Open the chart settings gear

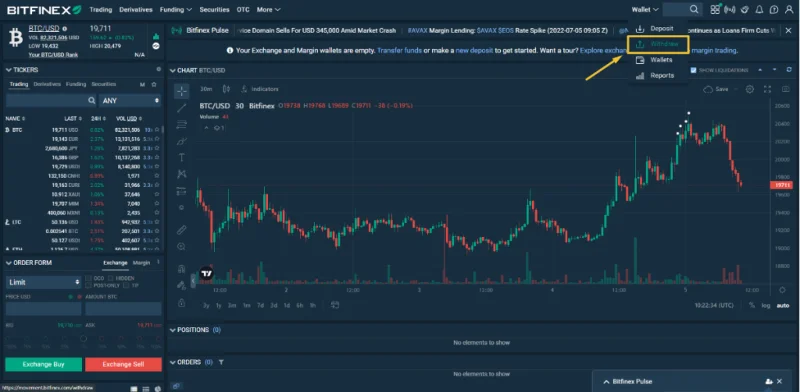[749, 89]
